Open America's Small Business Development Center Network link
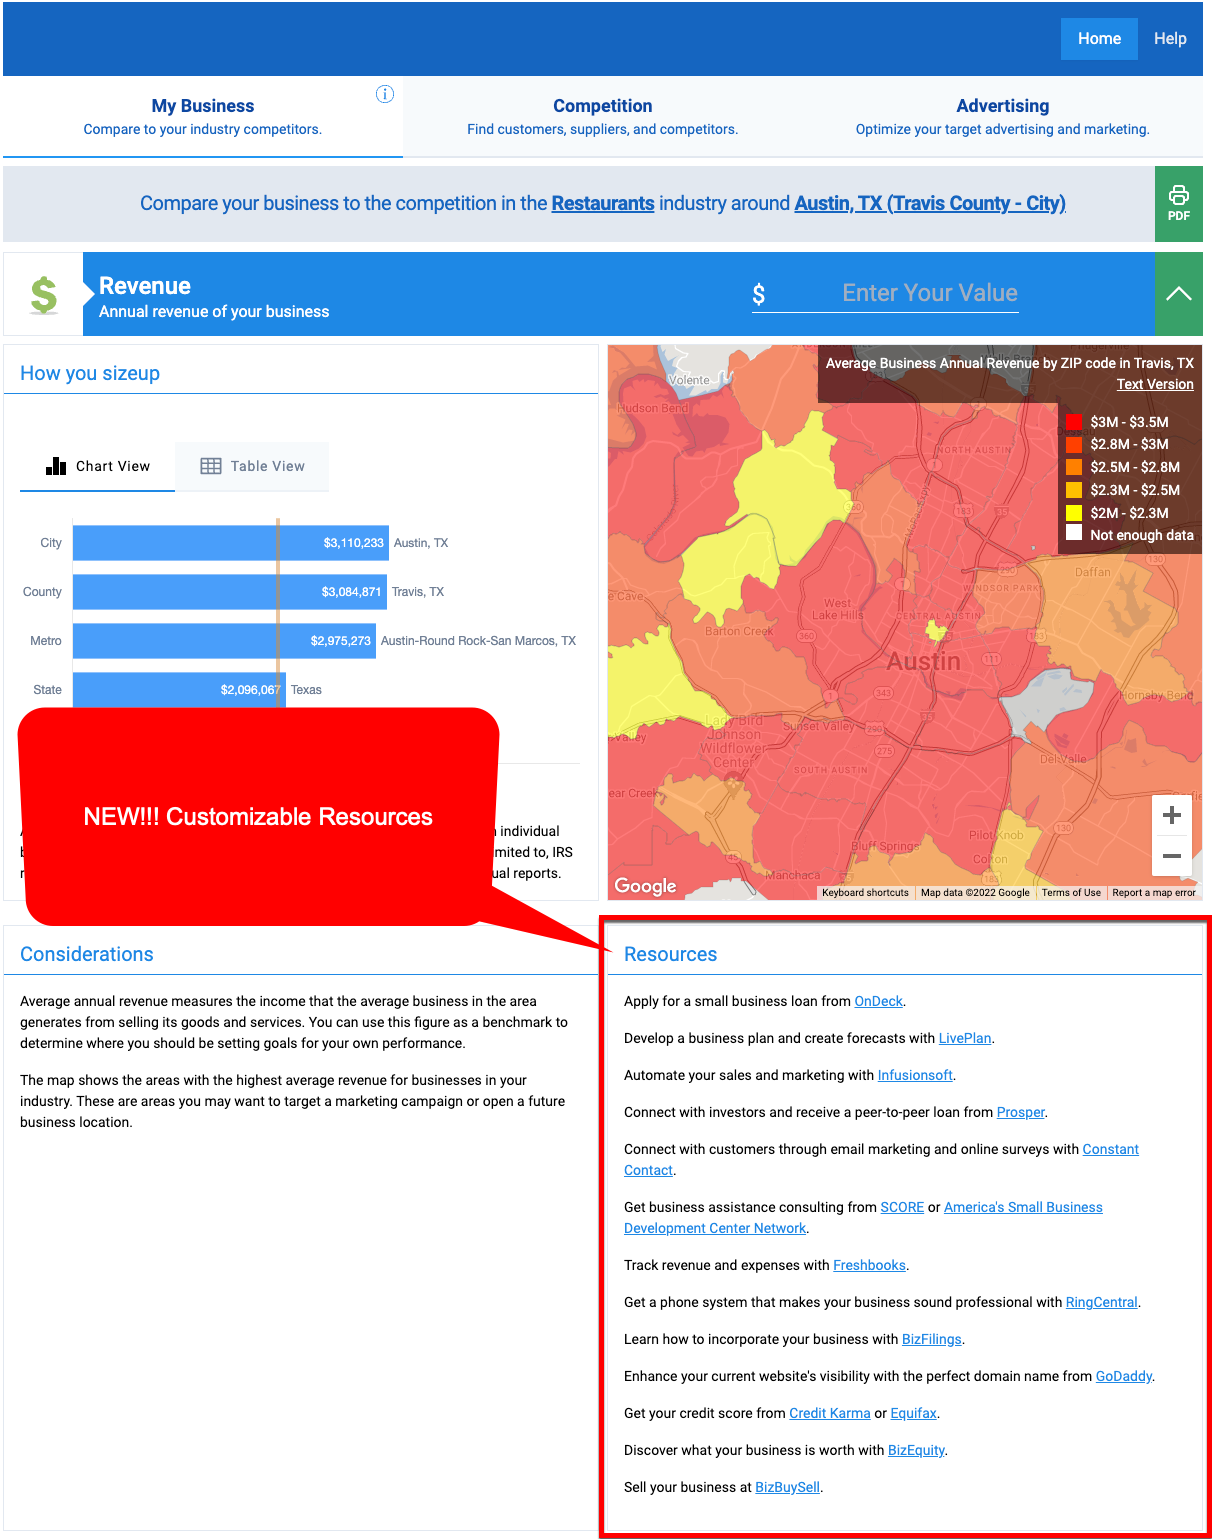The height and width of the screenshot is (1539, 1212). point(1023,1207)
